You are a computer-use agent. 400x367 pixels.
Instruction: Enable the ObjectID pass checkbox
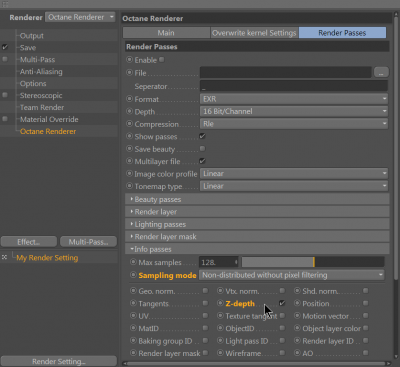pos(282,328)
